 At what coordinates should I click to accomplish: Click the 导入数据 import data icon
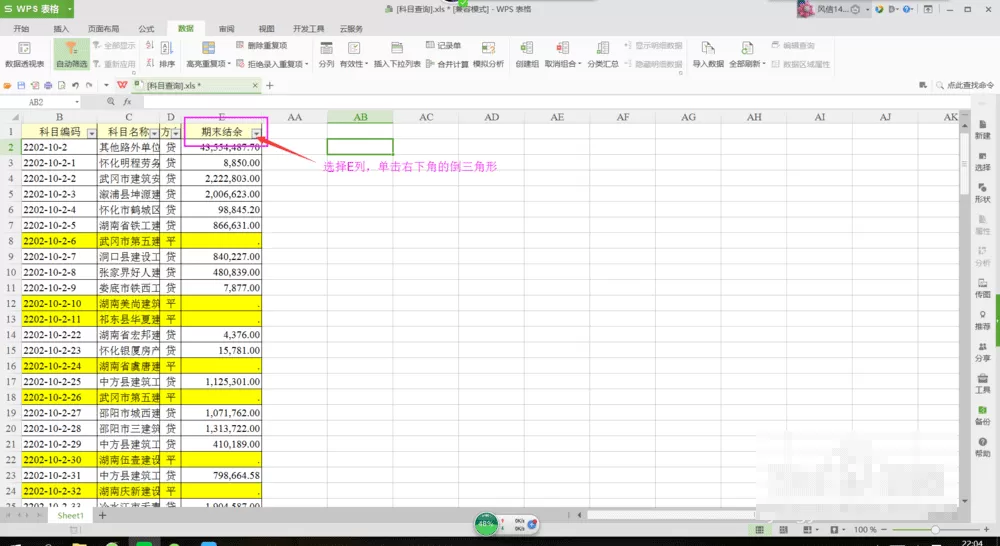coord(708,55)
